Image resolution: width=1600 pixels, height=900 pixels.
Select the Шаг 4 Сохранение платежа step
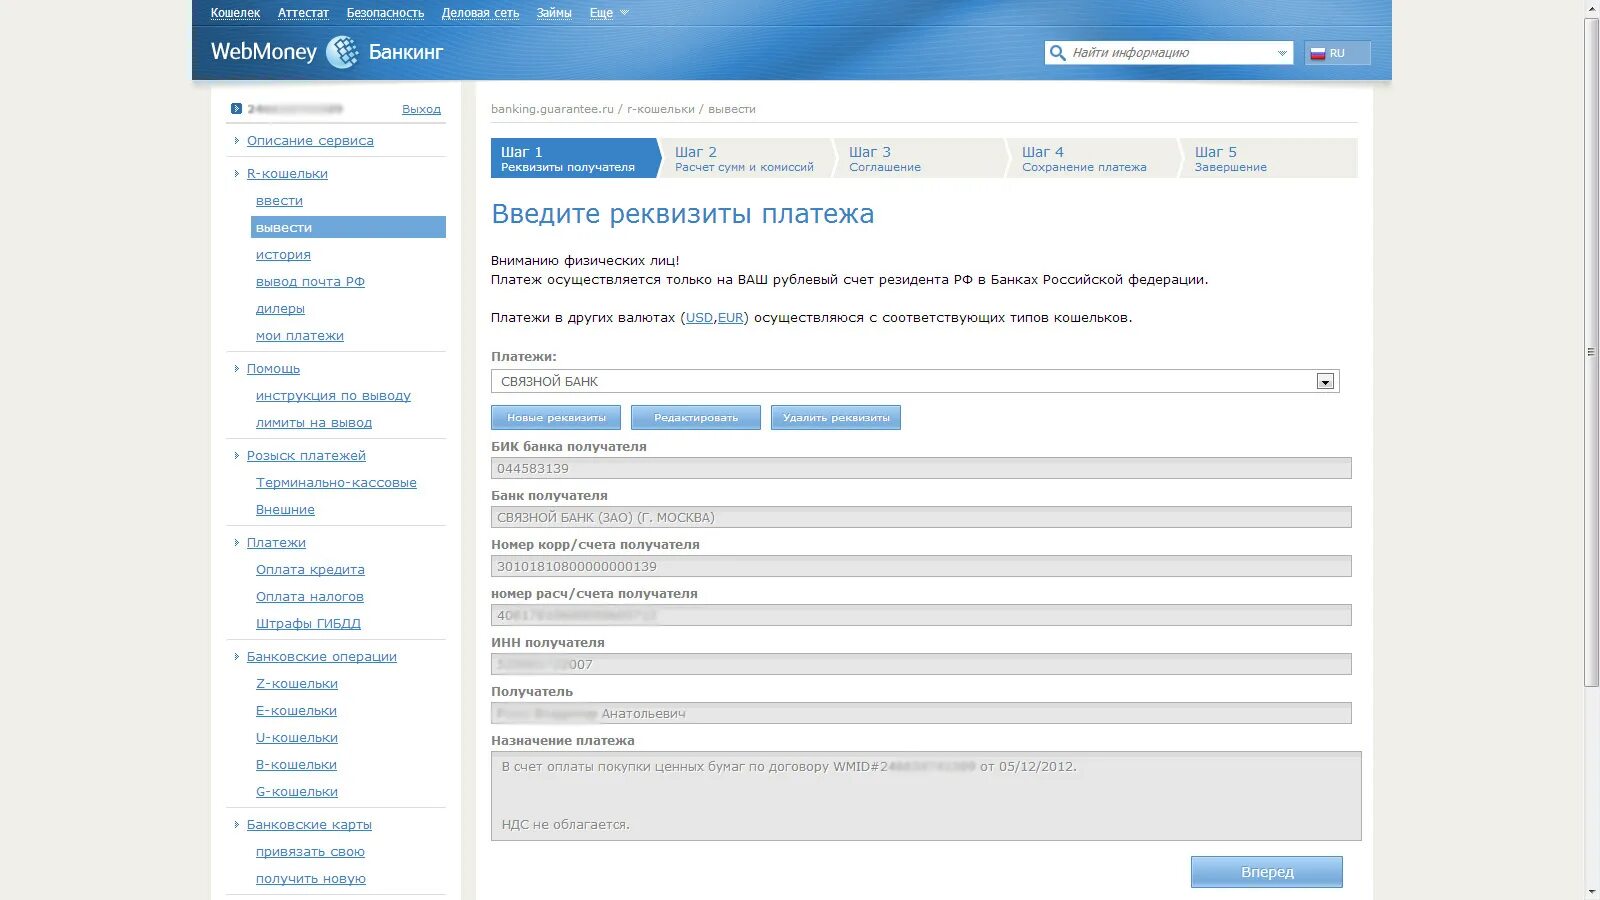click(1094, 158)
